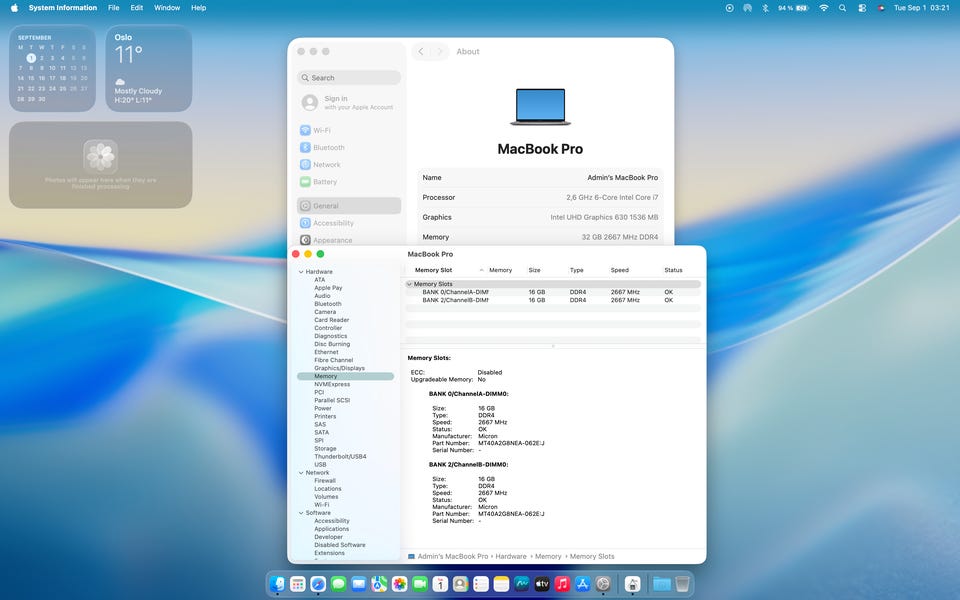Sort table by Memory Slot column
The image size is (960, 600).
(x=433, y=270)
